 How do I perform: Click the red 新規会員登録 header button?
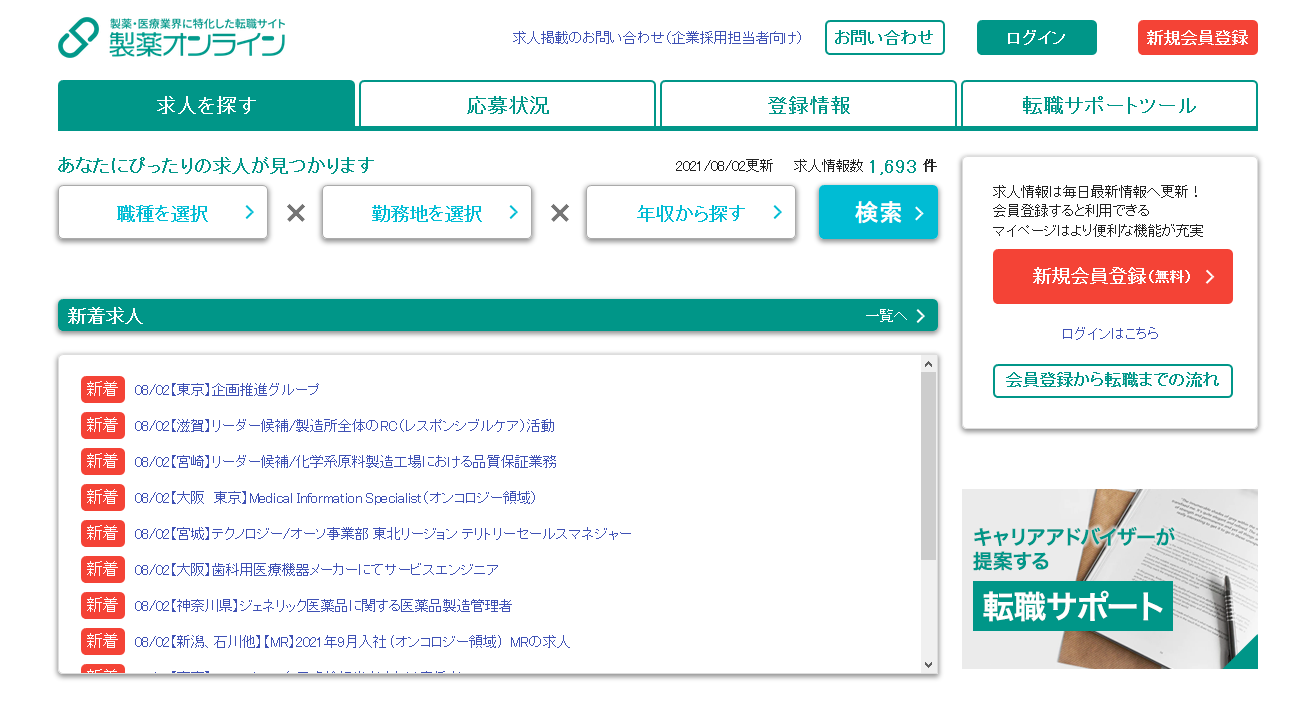[x=1197, y=37]
